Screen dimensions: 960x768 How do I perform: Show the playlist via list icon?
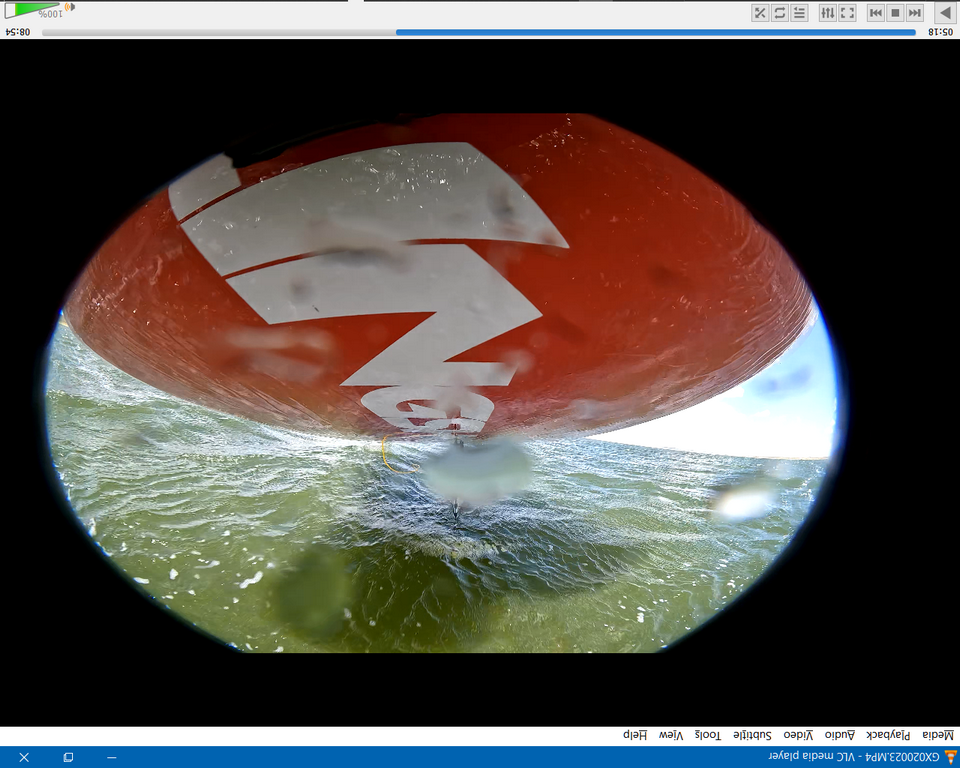pyautogui.click(x=799, y=13)
